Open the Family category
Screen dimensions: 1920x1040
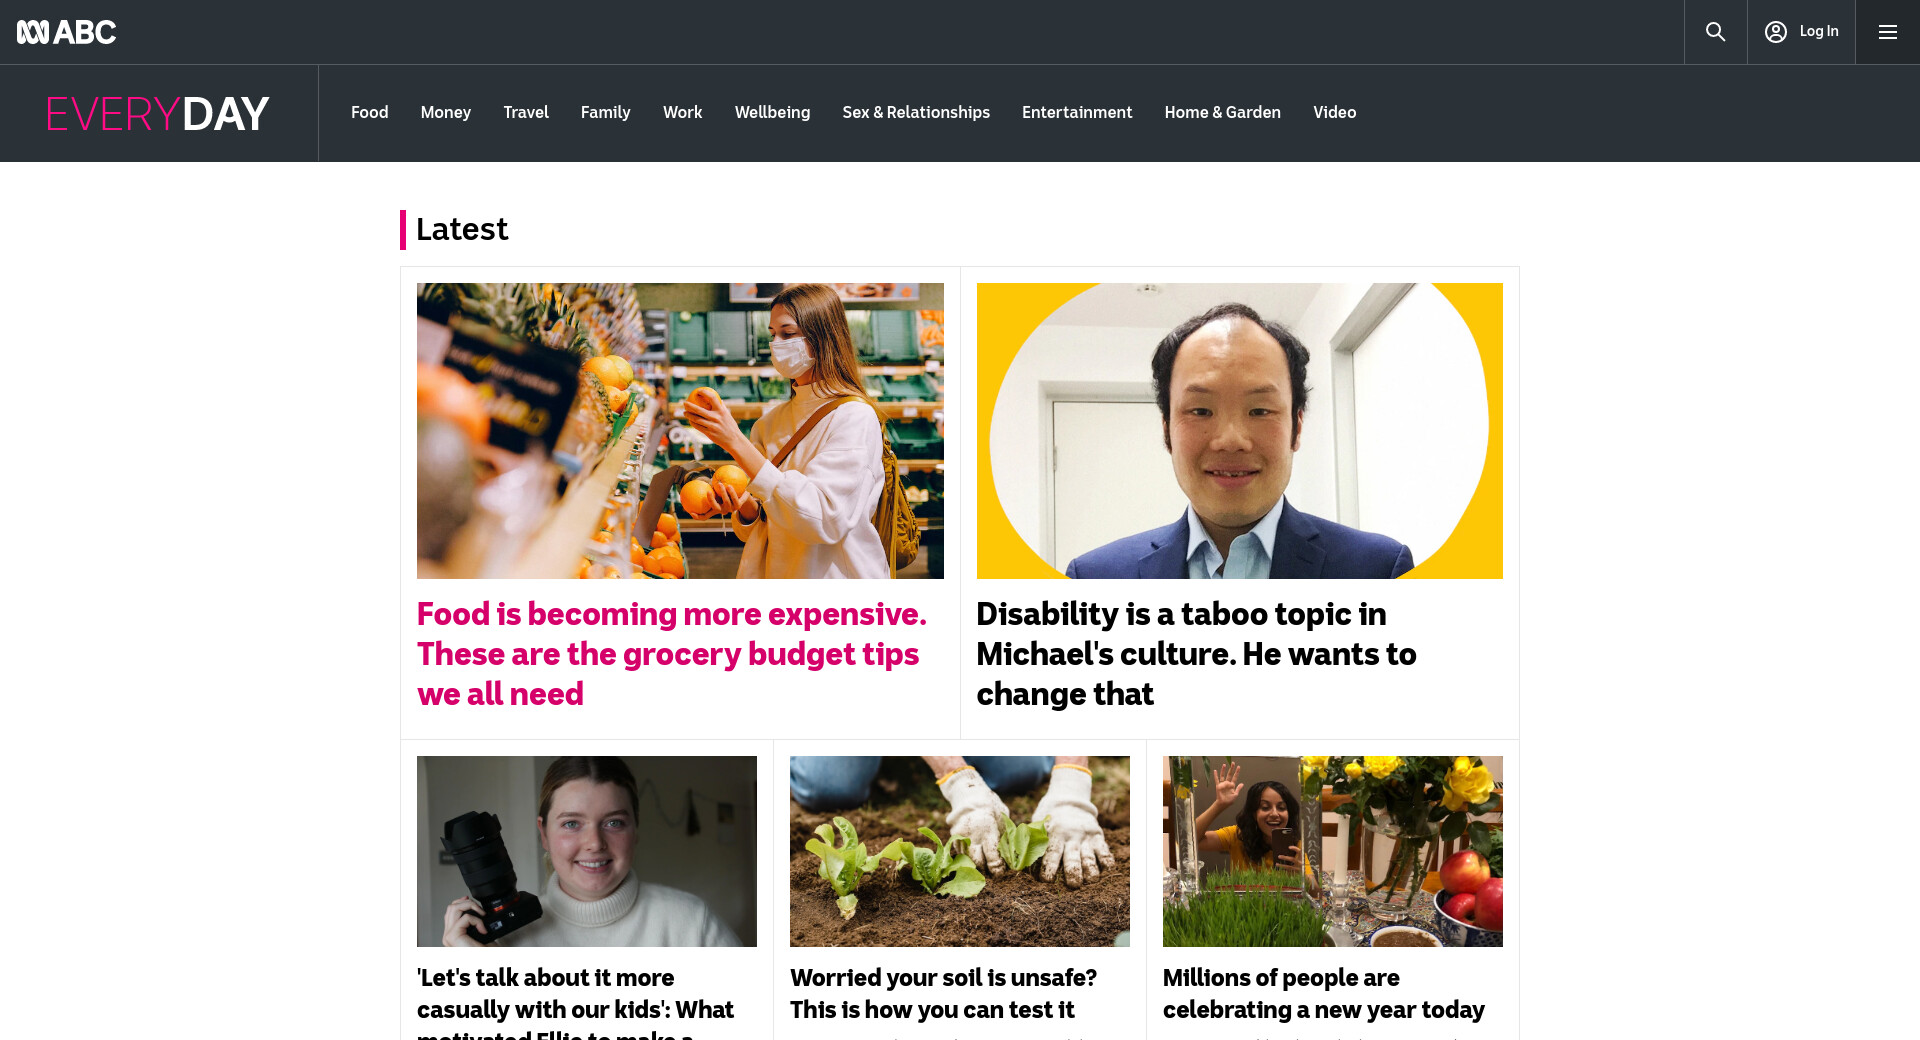click(605, 113)
